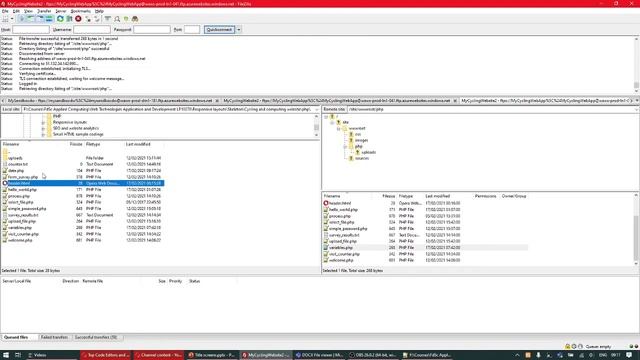Collapse remote site folder expander
This screenshot has height=360, width=640.
pos(332,122)
